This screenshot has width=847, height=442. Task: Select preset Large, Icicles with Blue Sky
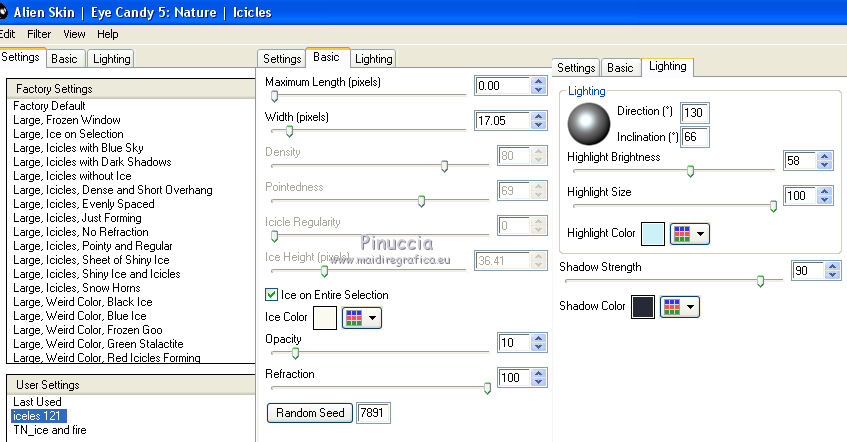pyautogui.click(x=78, y=148)
